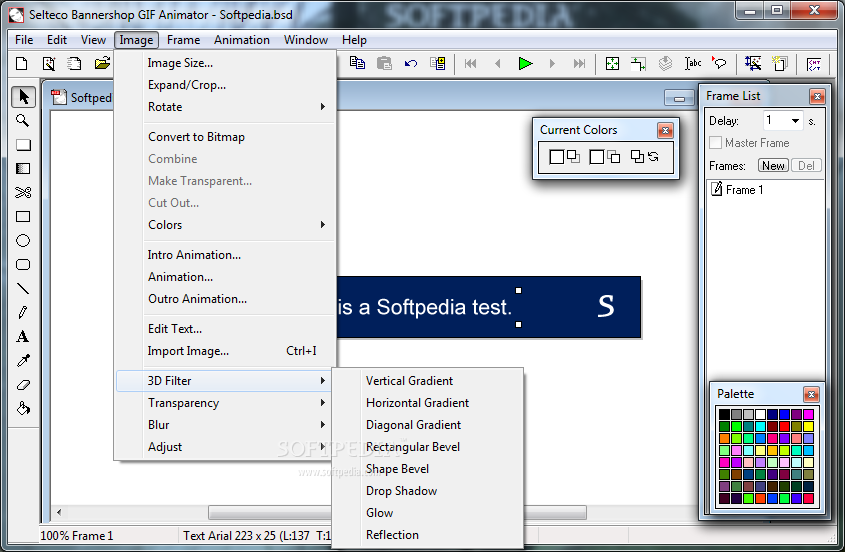Jump to last frame button
Image resolution: width=845 pixels, height=552 pixels.
tap(579, 64)
